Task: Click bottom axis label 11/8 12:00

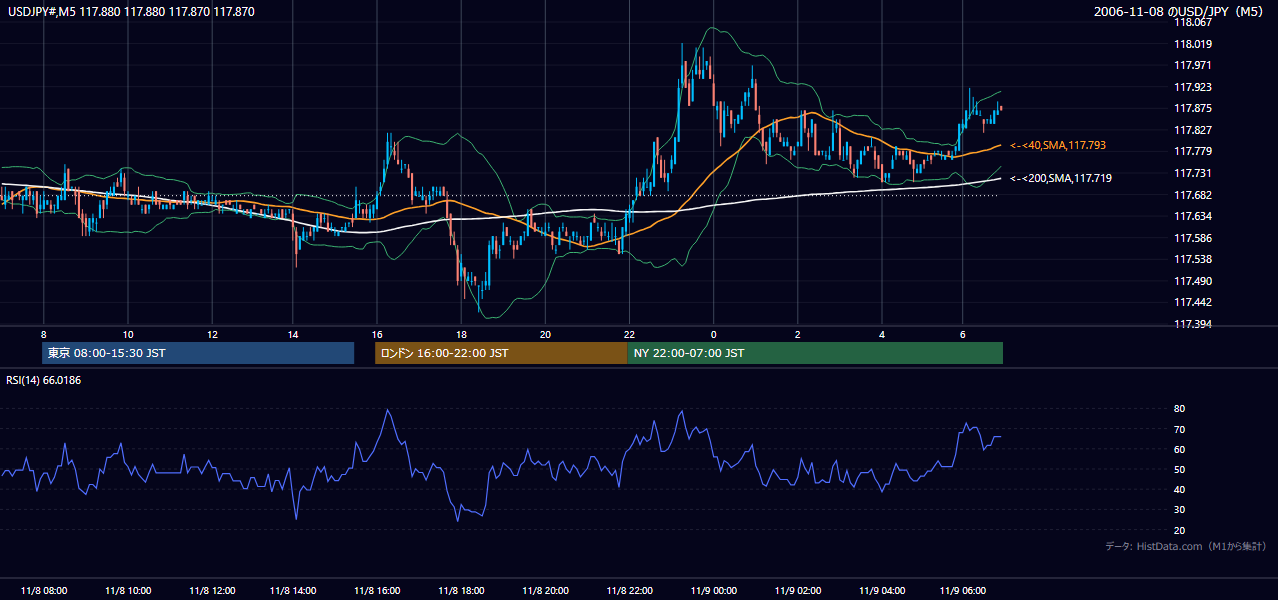Action: pyautogui.click(x=211, y=591)
